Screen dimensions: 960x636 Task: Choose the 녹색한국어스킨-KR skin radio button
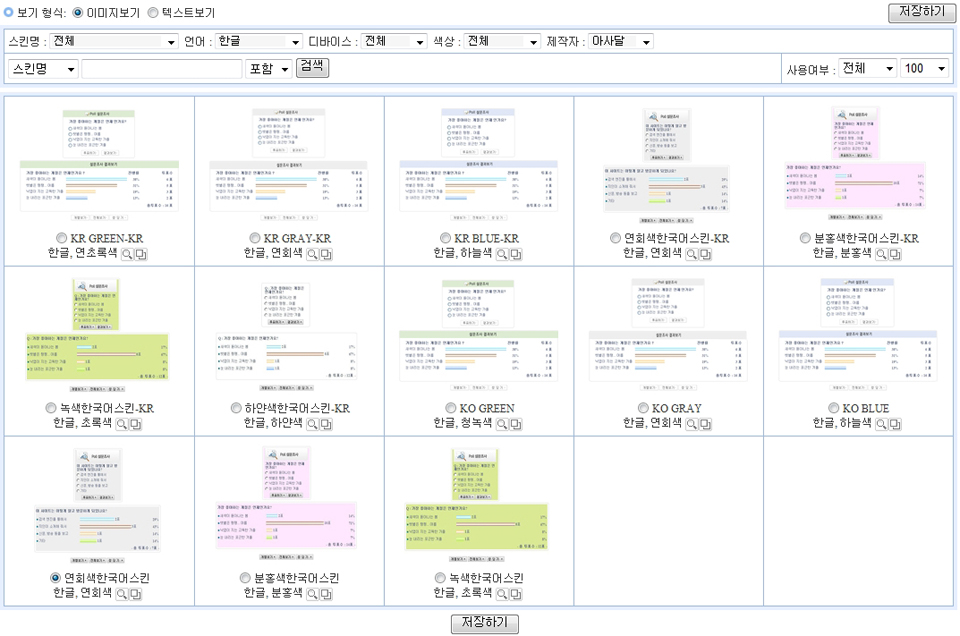point(51,408)
